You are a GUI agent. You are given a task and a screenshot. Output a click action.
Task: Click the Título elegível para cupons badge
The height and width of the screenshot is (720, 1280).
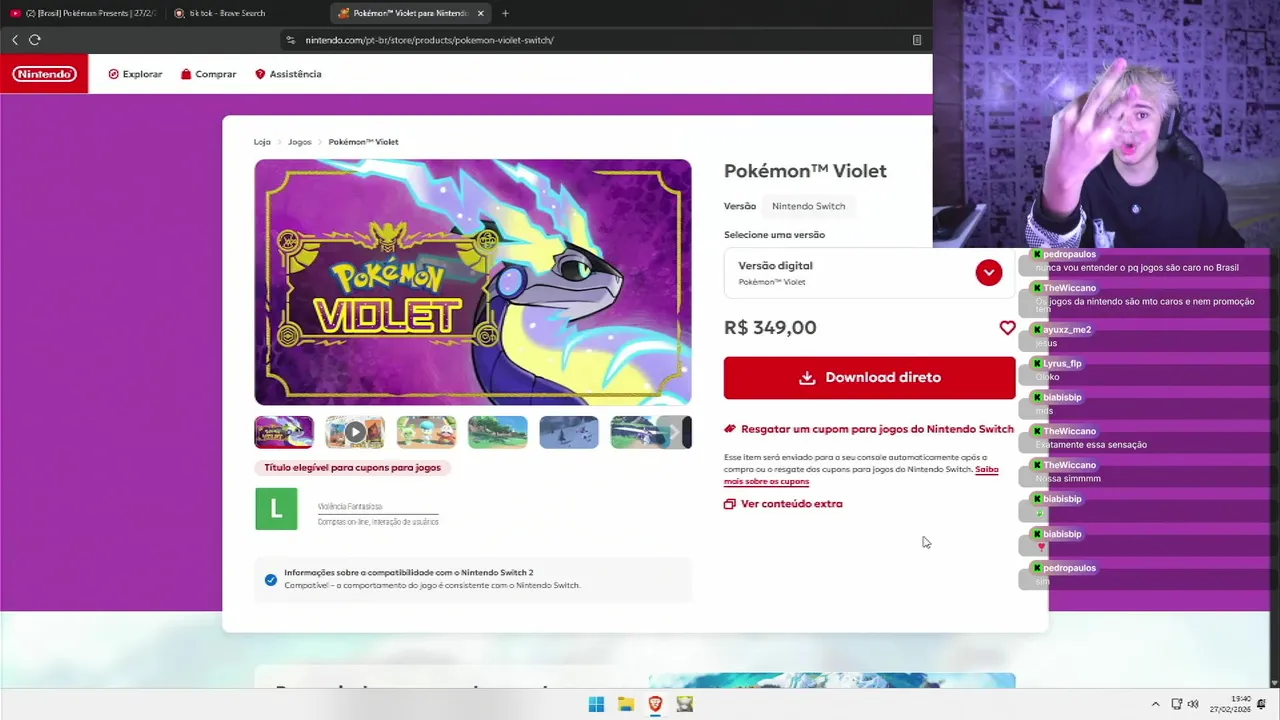pyautogui.click(x=352, y=467)
